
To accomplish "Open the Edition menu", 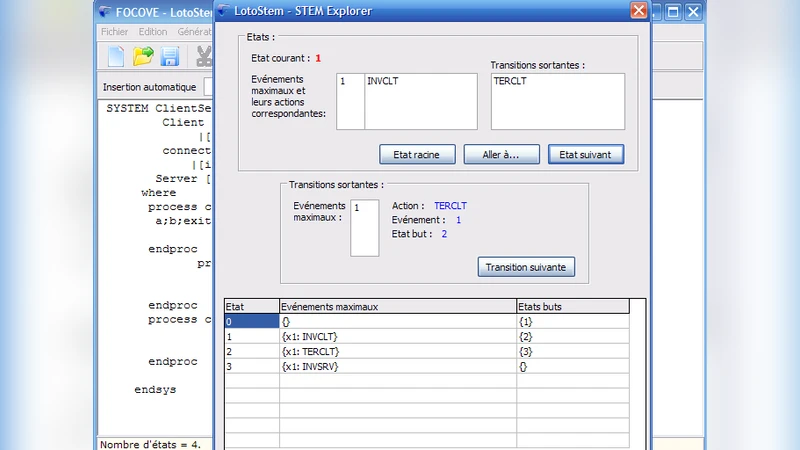I will (x=153, y=32).
